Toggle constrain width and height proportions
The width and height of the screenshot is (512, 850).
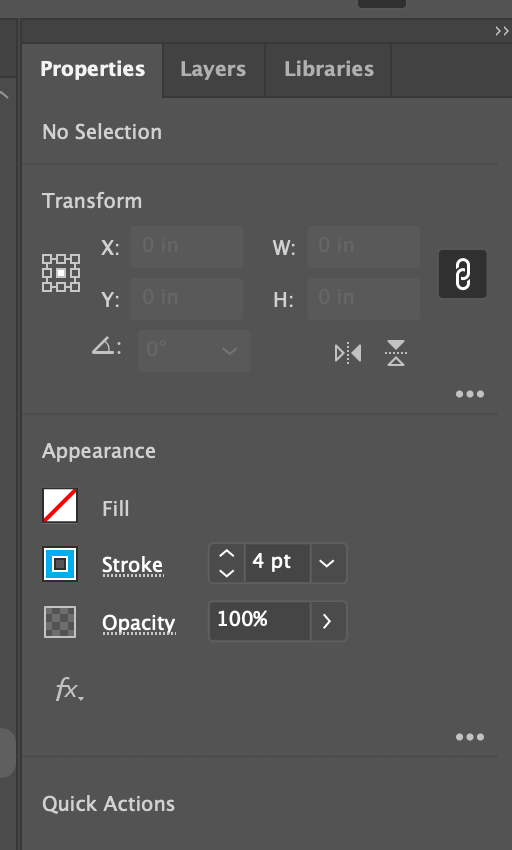coord(463,274)
